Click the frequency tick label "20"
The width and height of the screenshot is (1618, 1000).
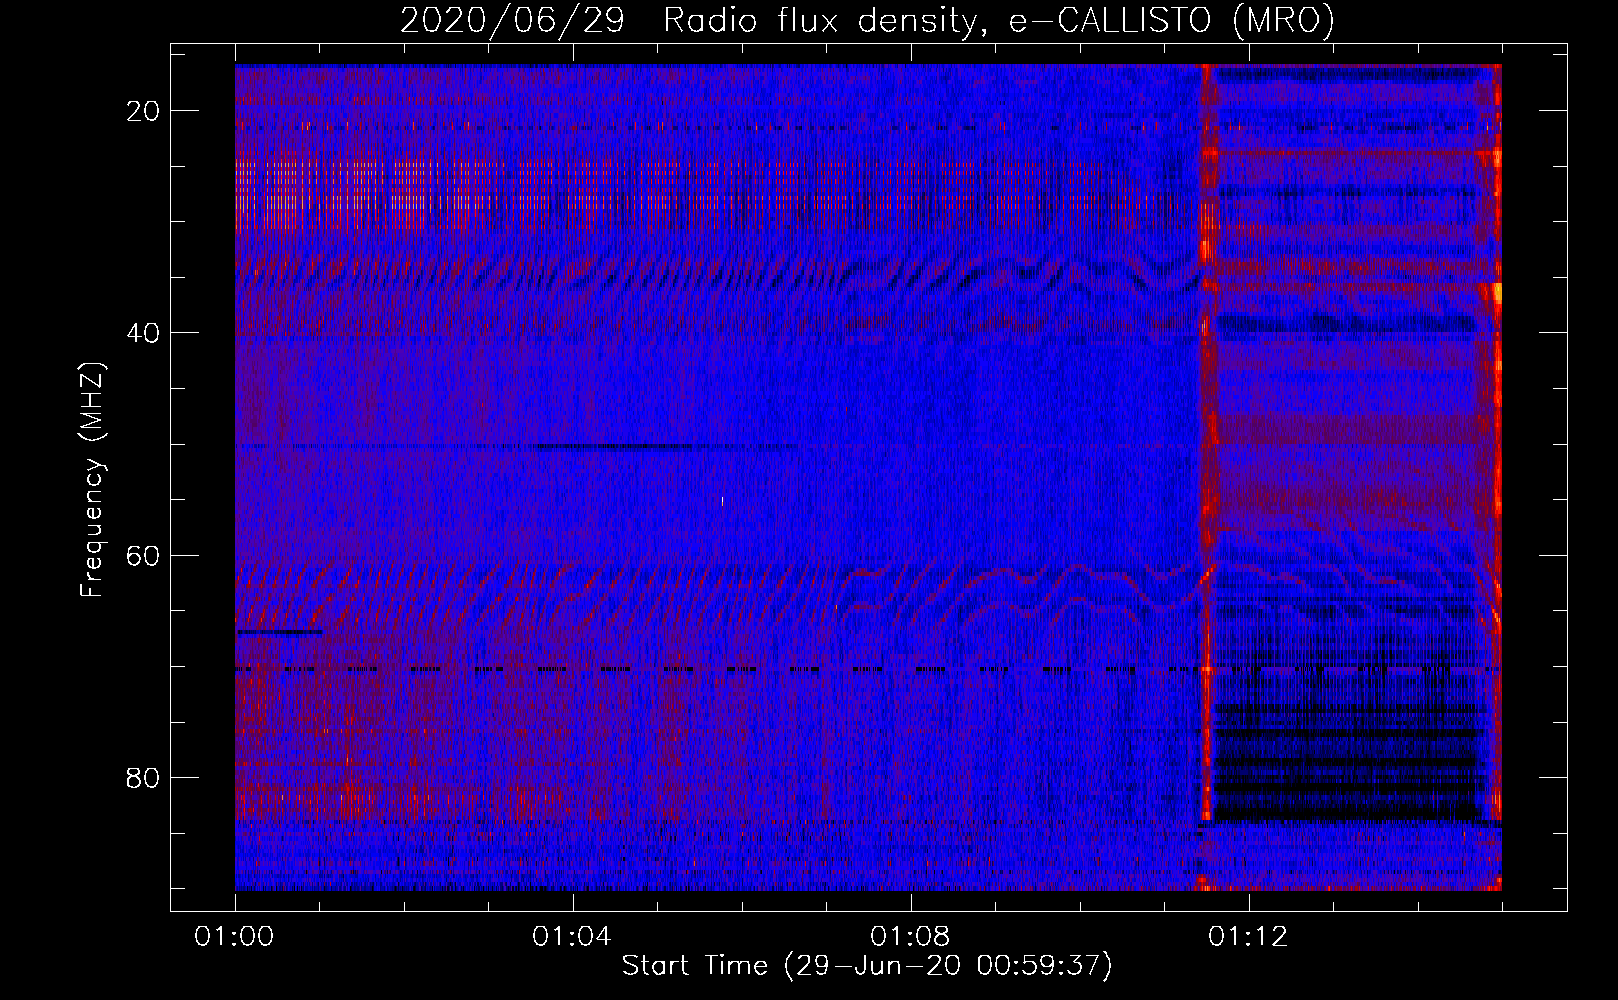144,111
